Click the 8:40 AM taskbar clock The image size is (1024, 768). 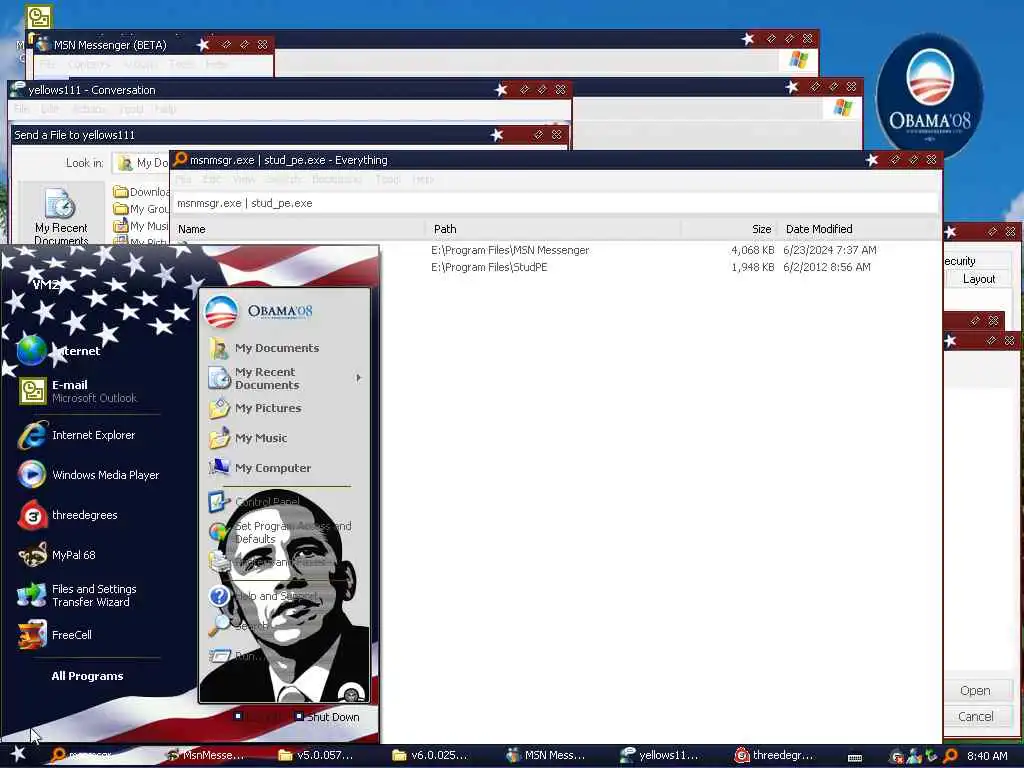click(x=987, y=756)
